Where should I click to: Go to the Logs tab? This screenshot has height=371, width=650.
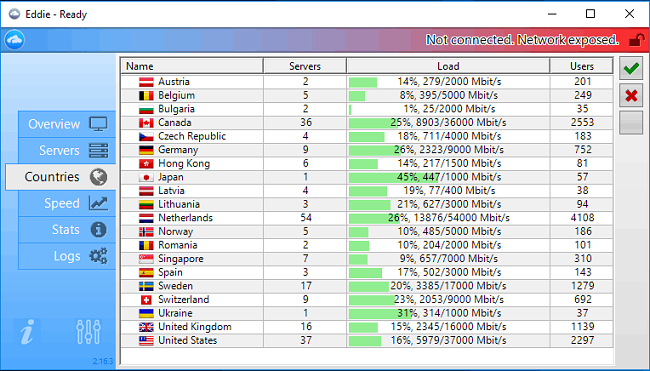point(67,256)
